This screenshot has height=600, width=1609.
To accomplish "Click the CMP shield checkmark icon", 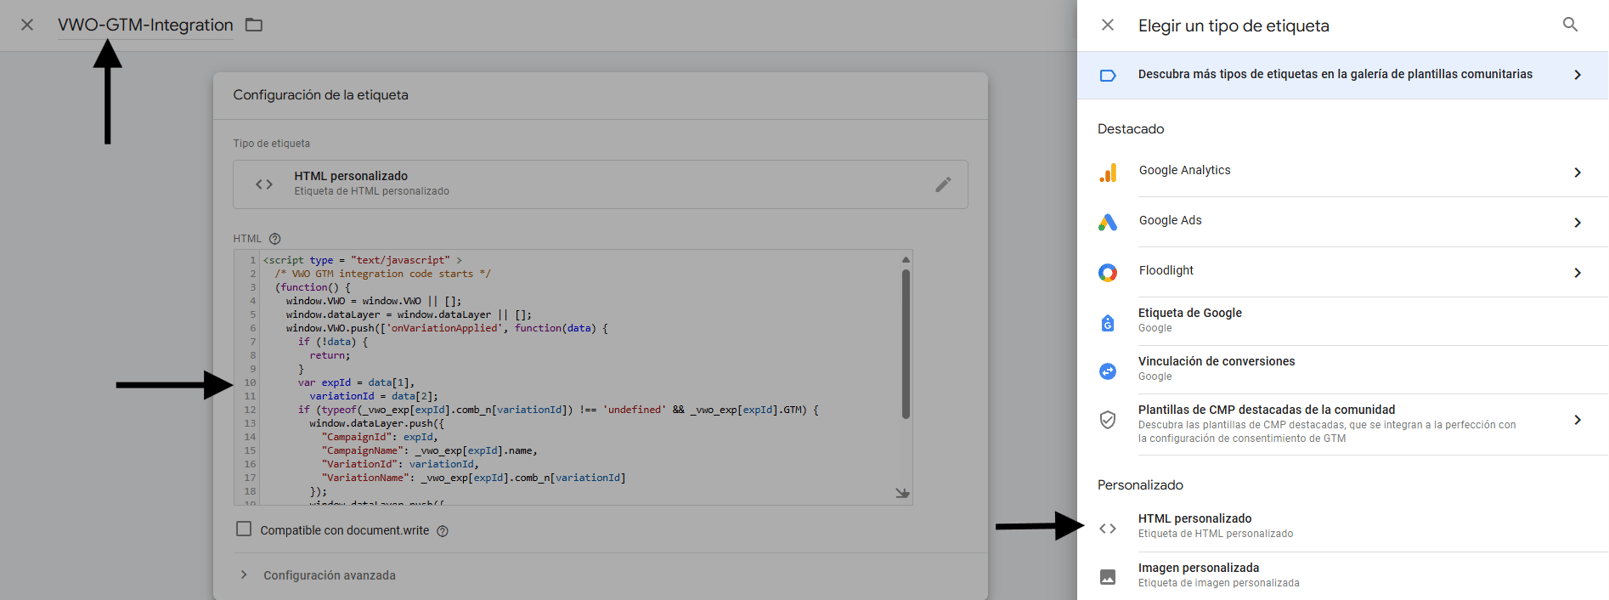I will click(1108, 420).
